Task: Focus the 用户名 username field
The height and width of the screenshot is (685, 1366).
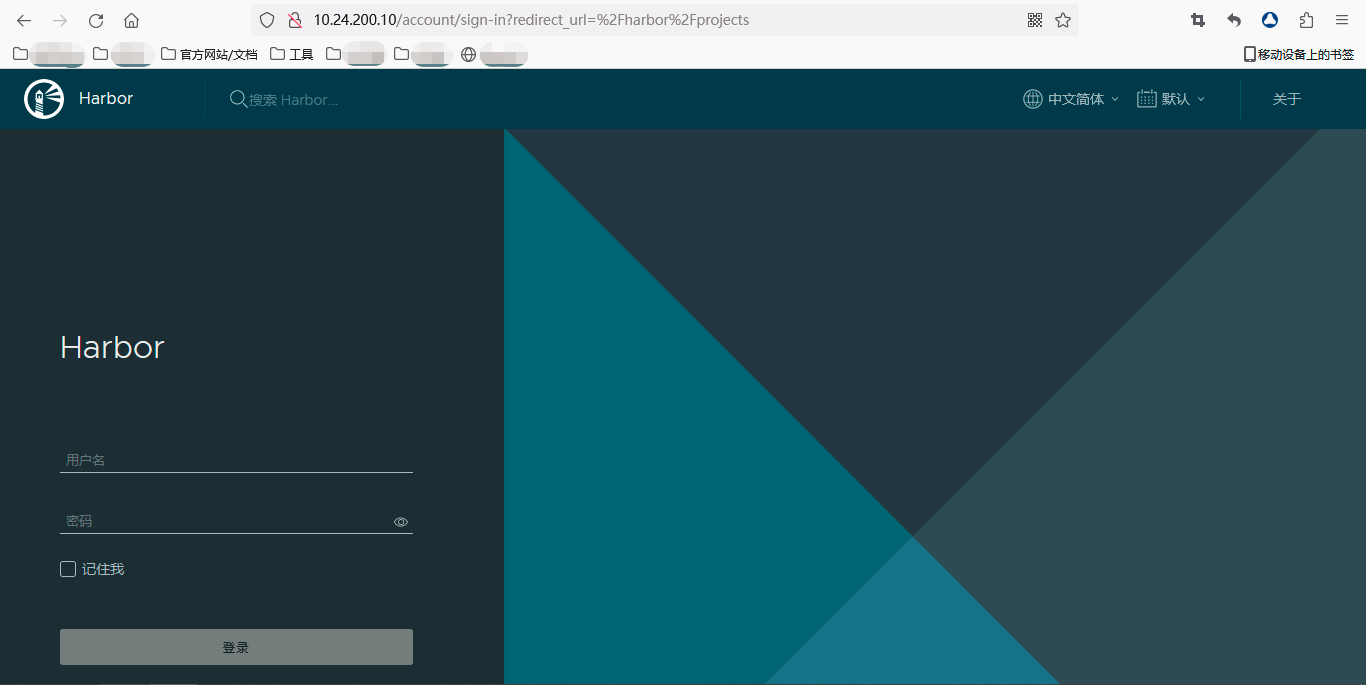Action: [x=236, y=460]
